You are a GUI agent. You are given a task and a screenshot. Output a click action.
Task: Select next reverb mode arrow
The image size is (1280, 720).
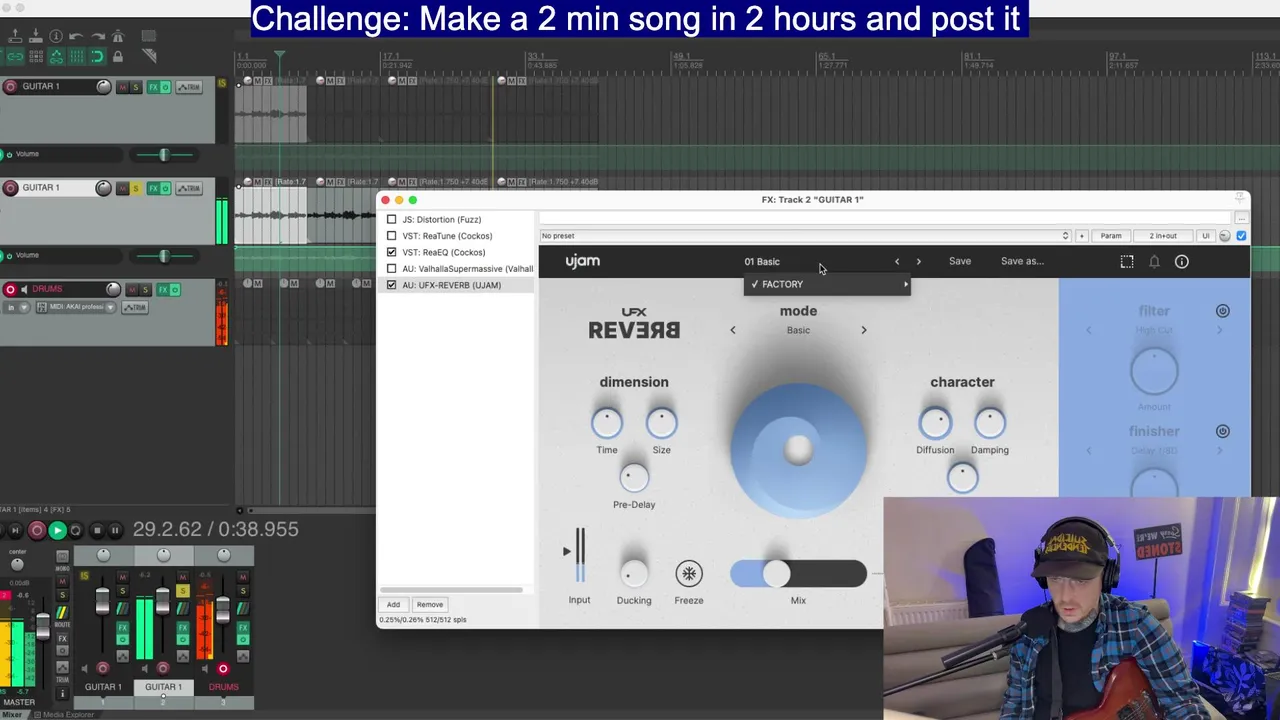[x=864, y=330]
